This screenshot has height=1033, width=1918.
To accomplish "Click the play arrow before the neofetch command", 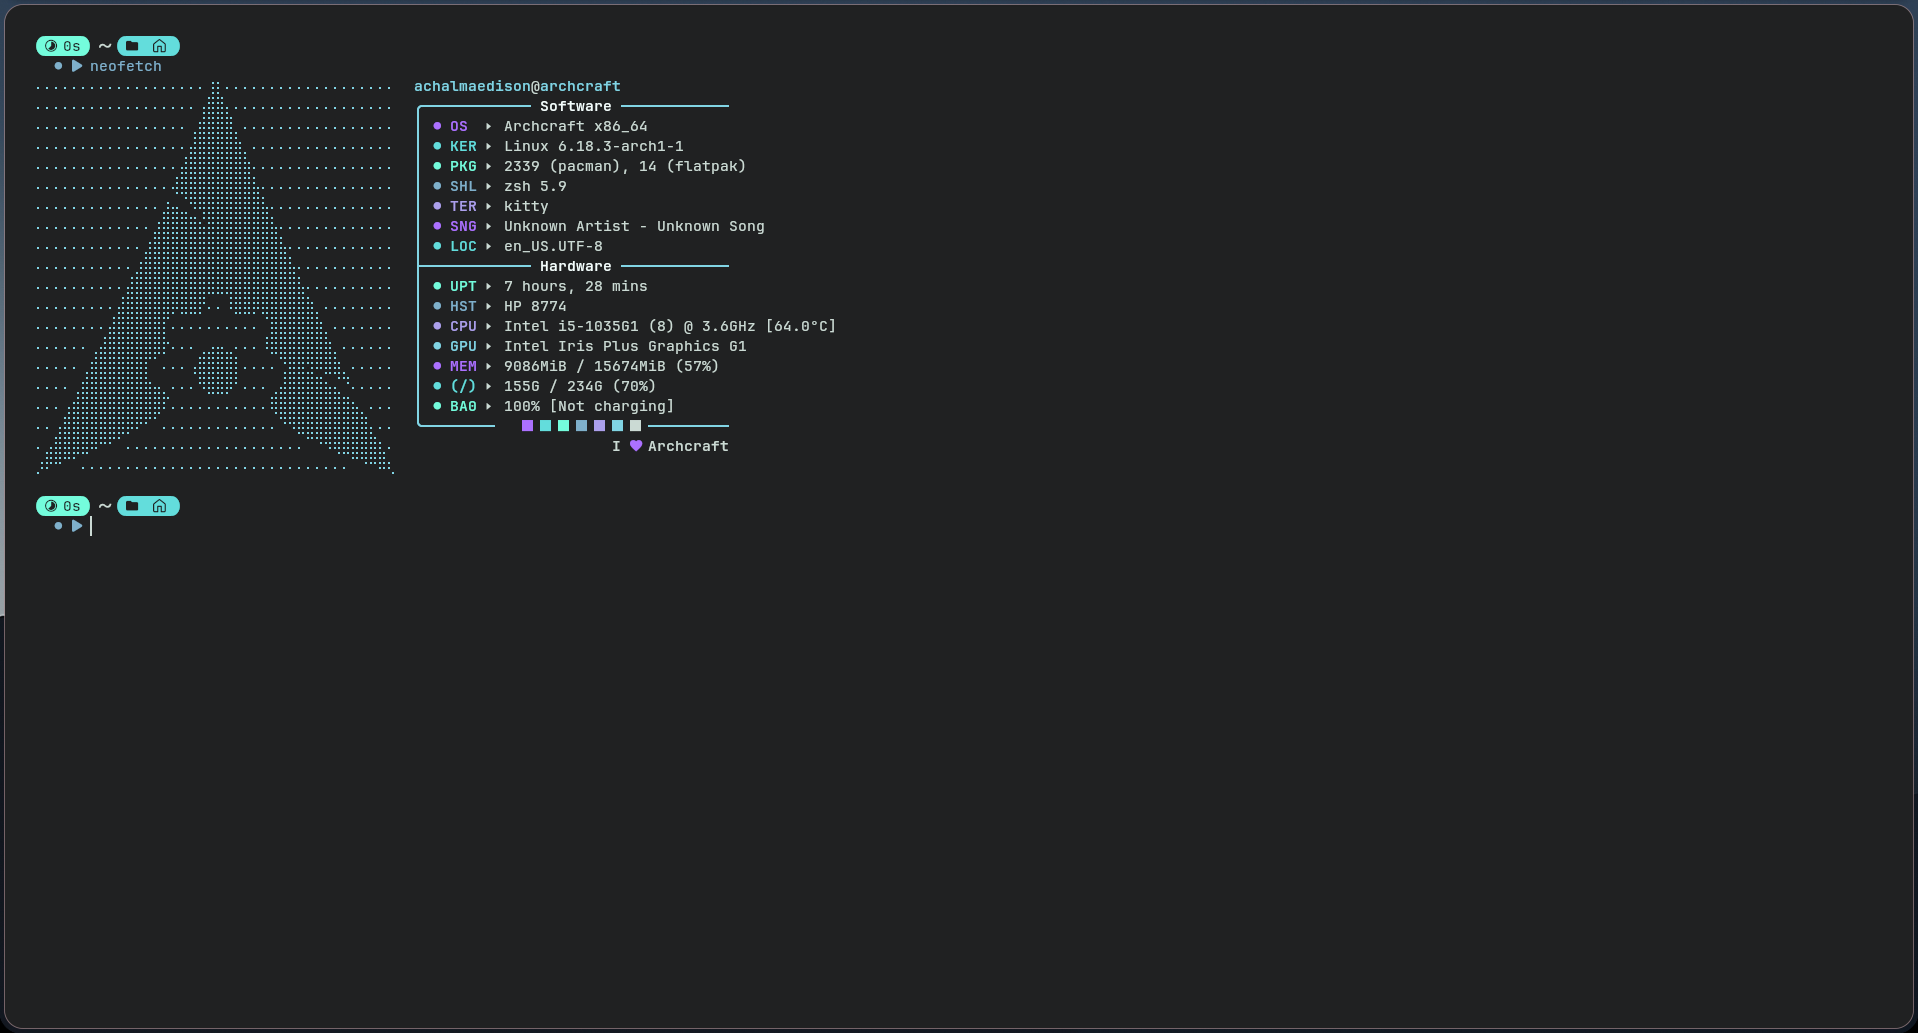I will pyautogui.click(x=77, y=66).
